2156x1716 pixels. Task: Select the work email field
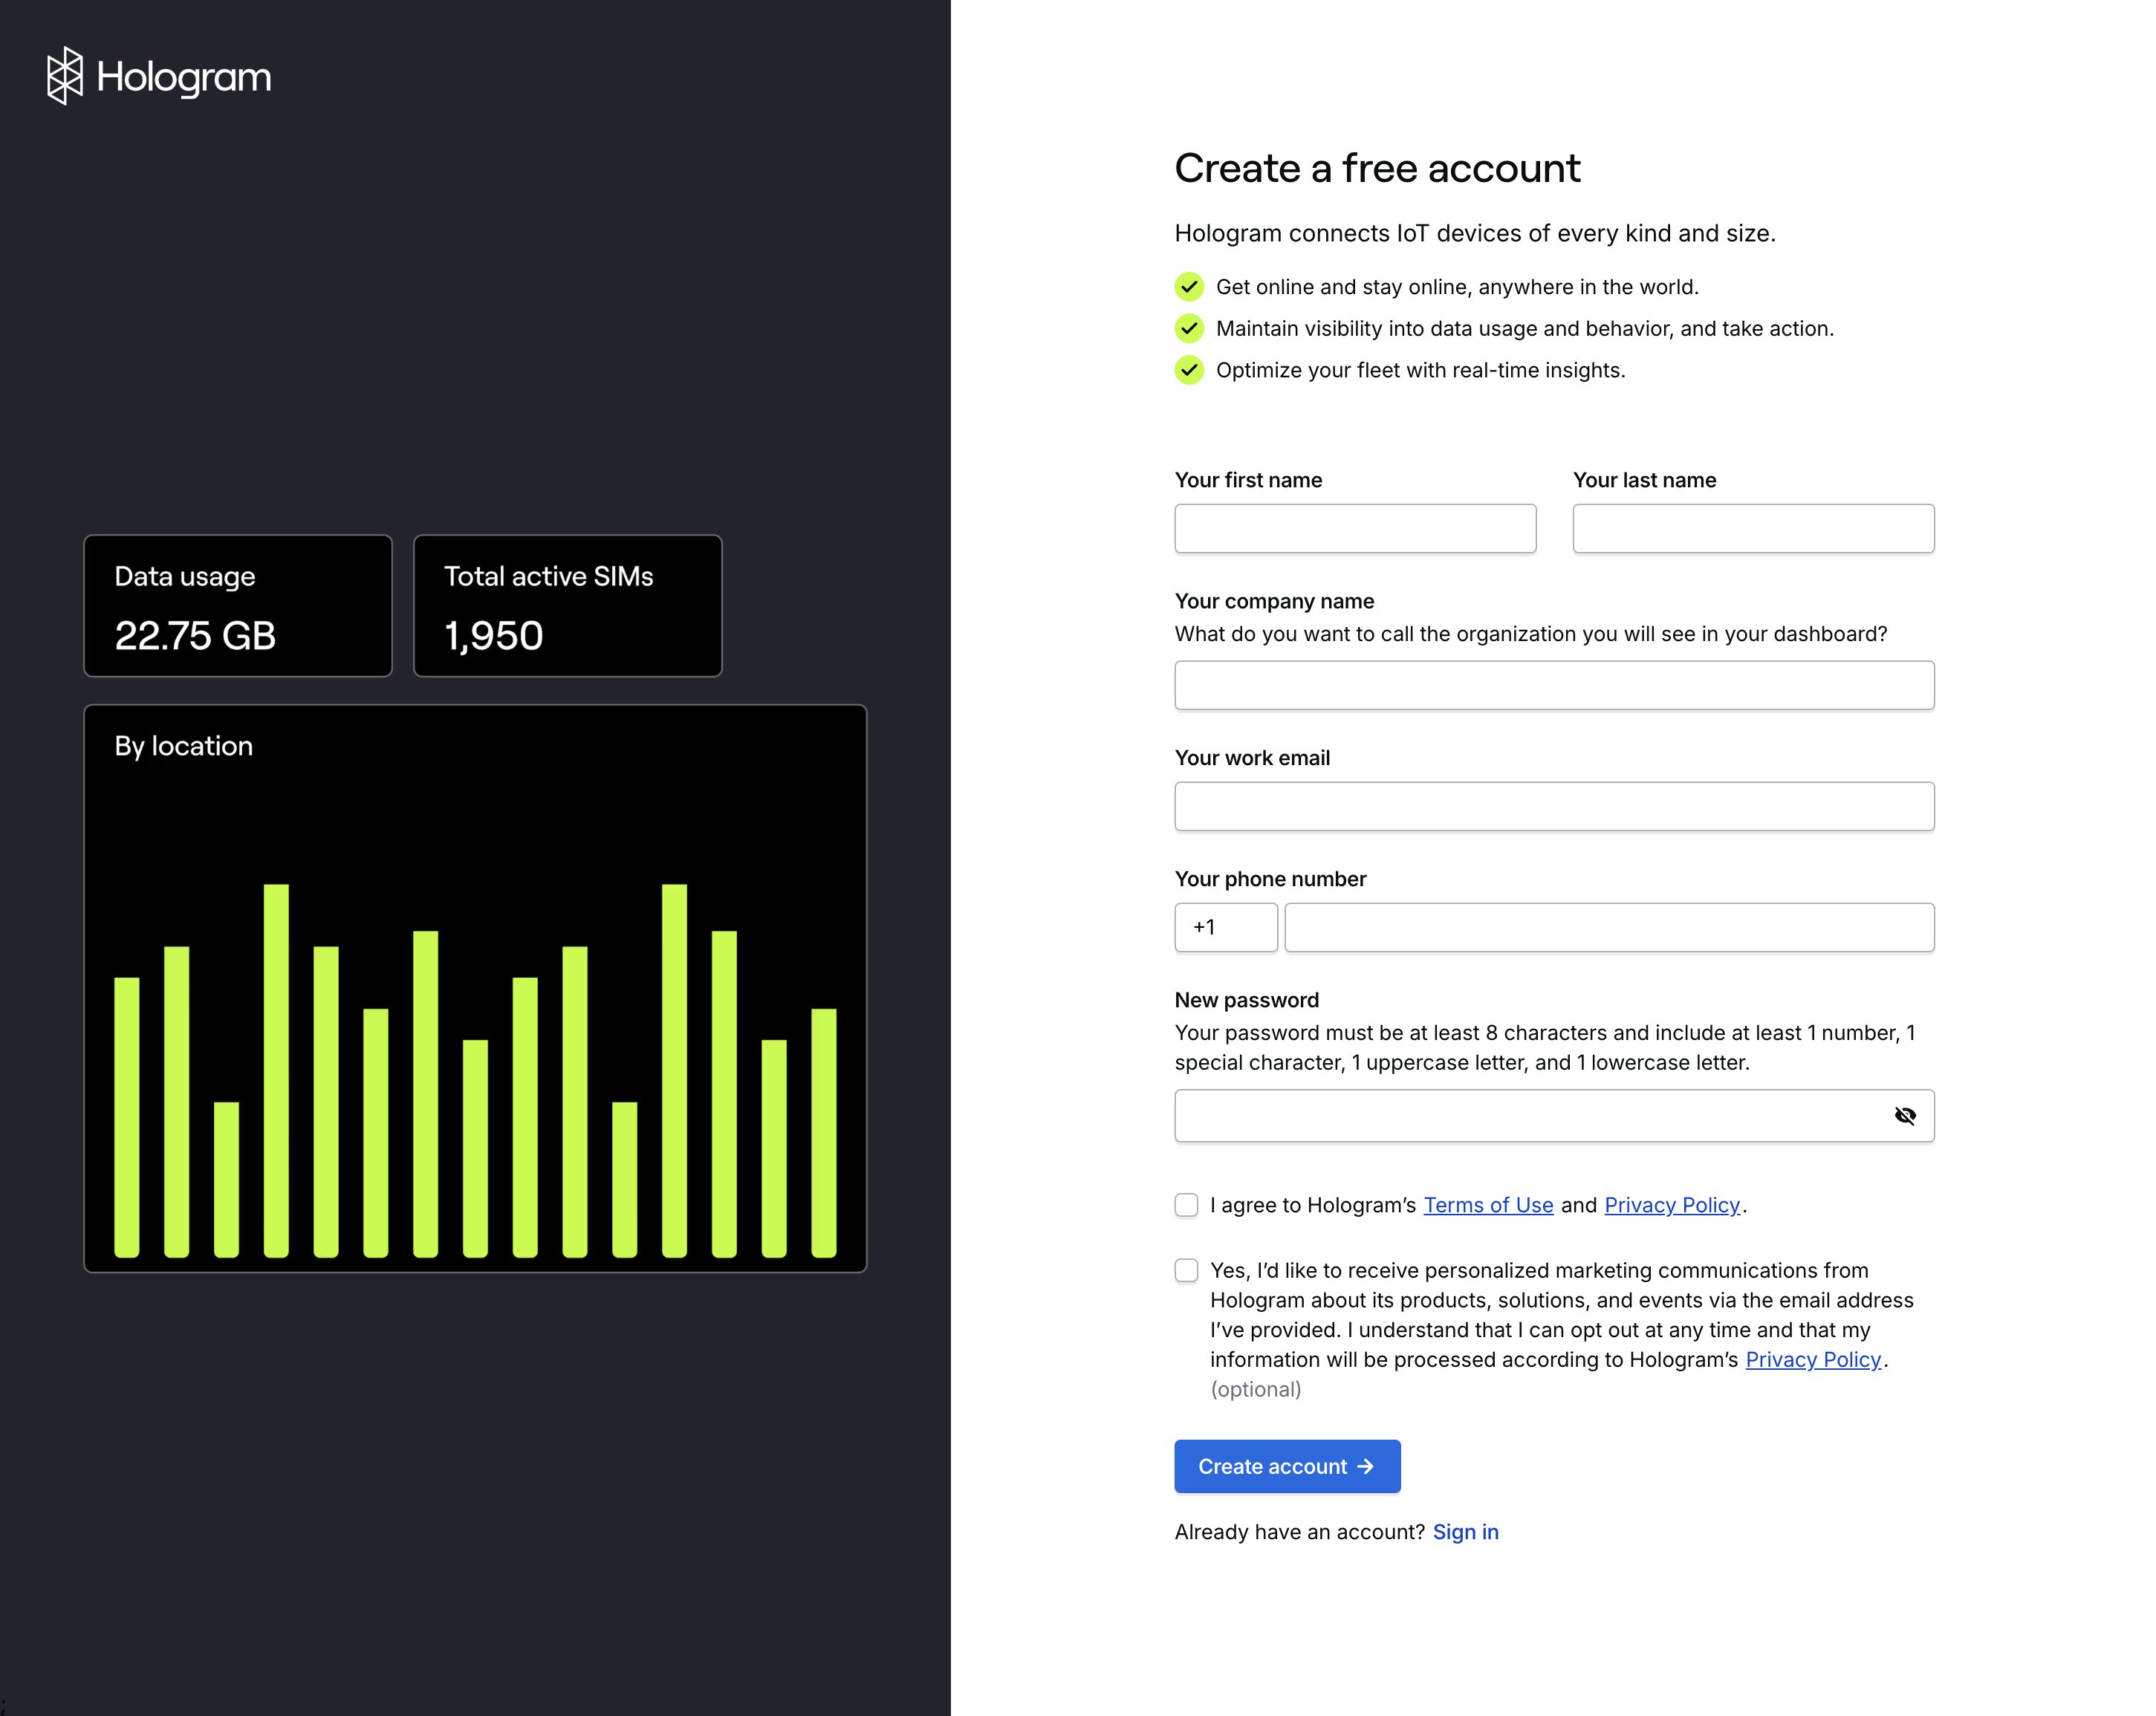point(1554,806)
